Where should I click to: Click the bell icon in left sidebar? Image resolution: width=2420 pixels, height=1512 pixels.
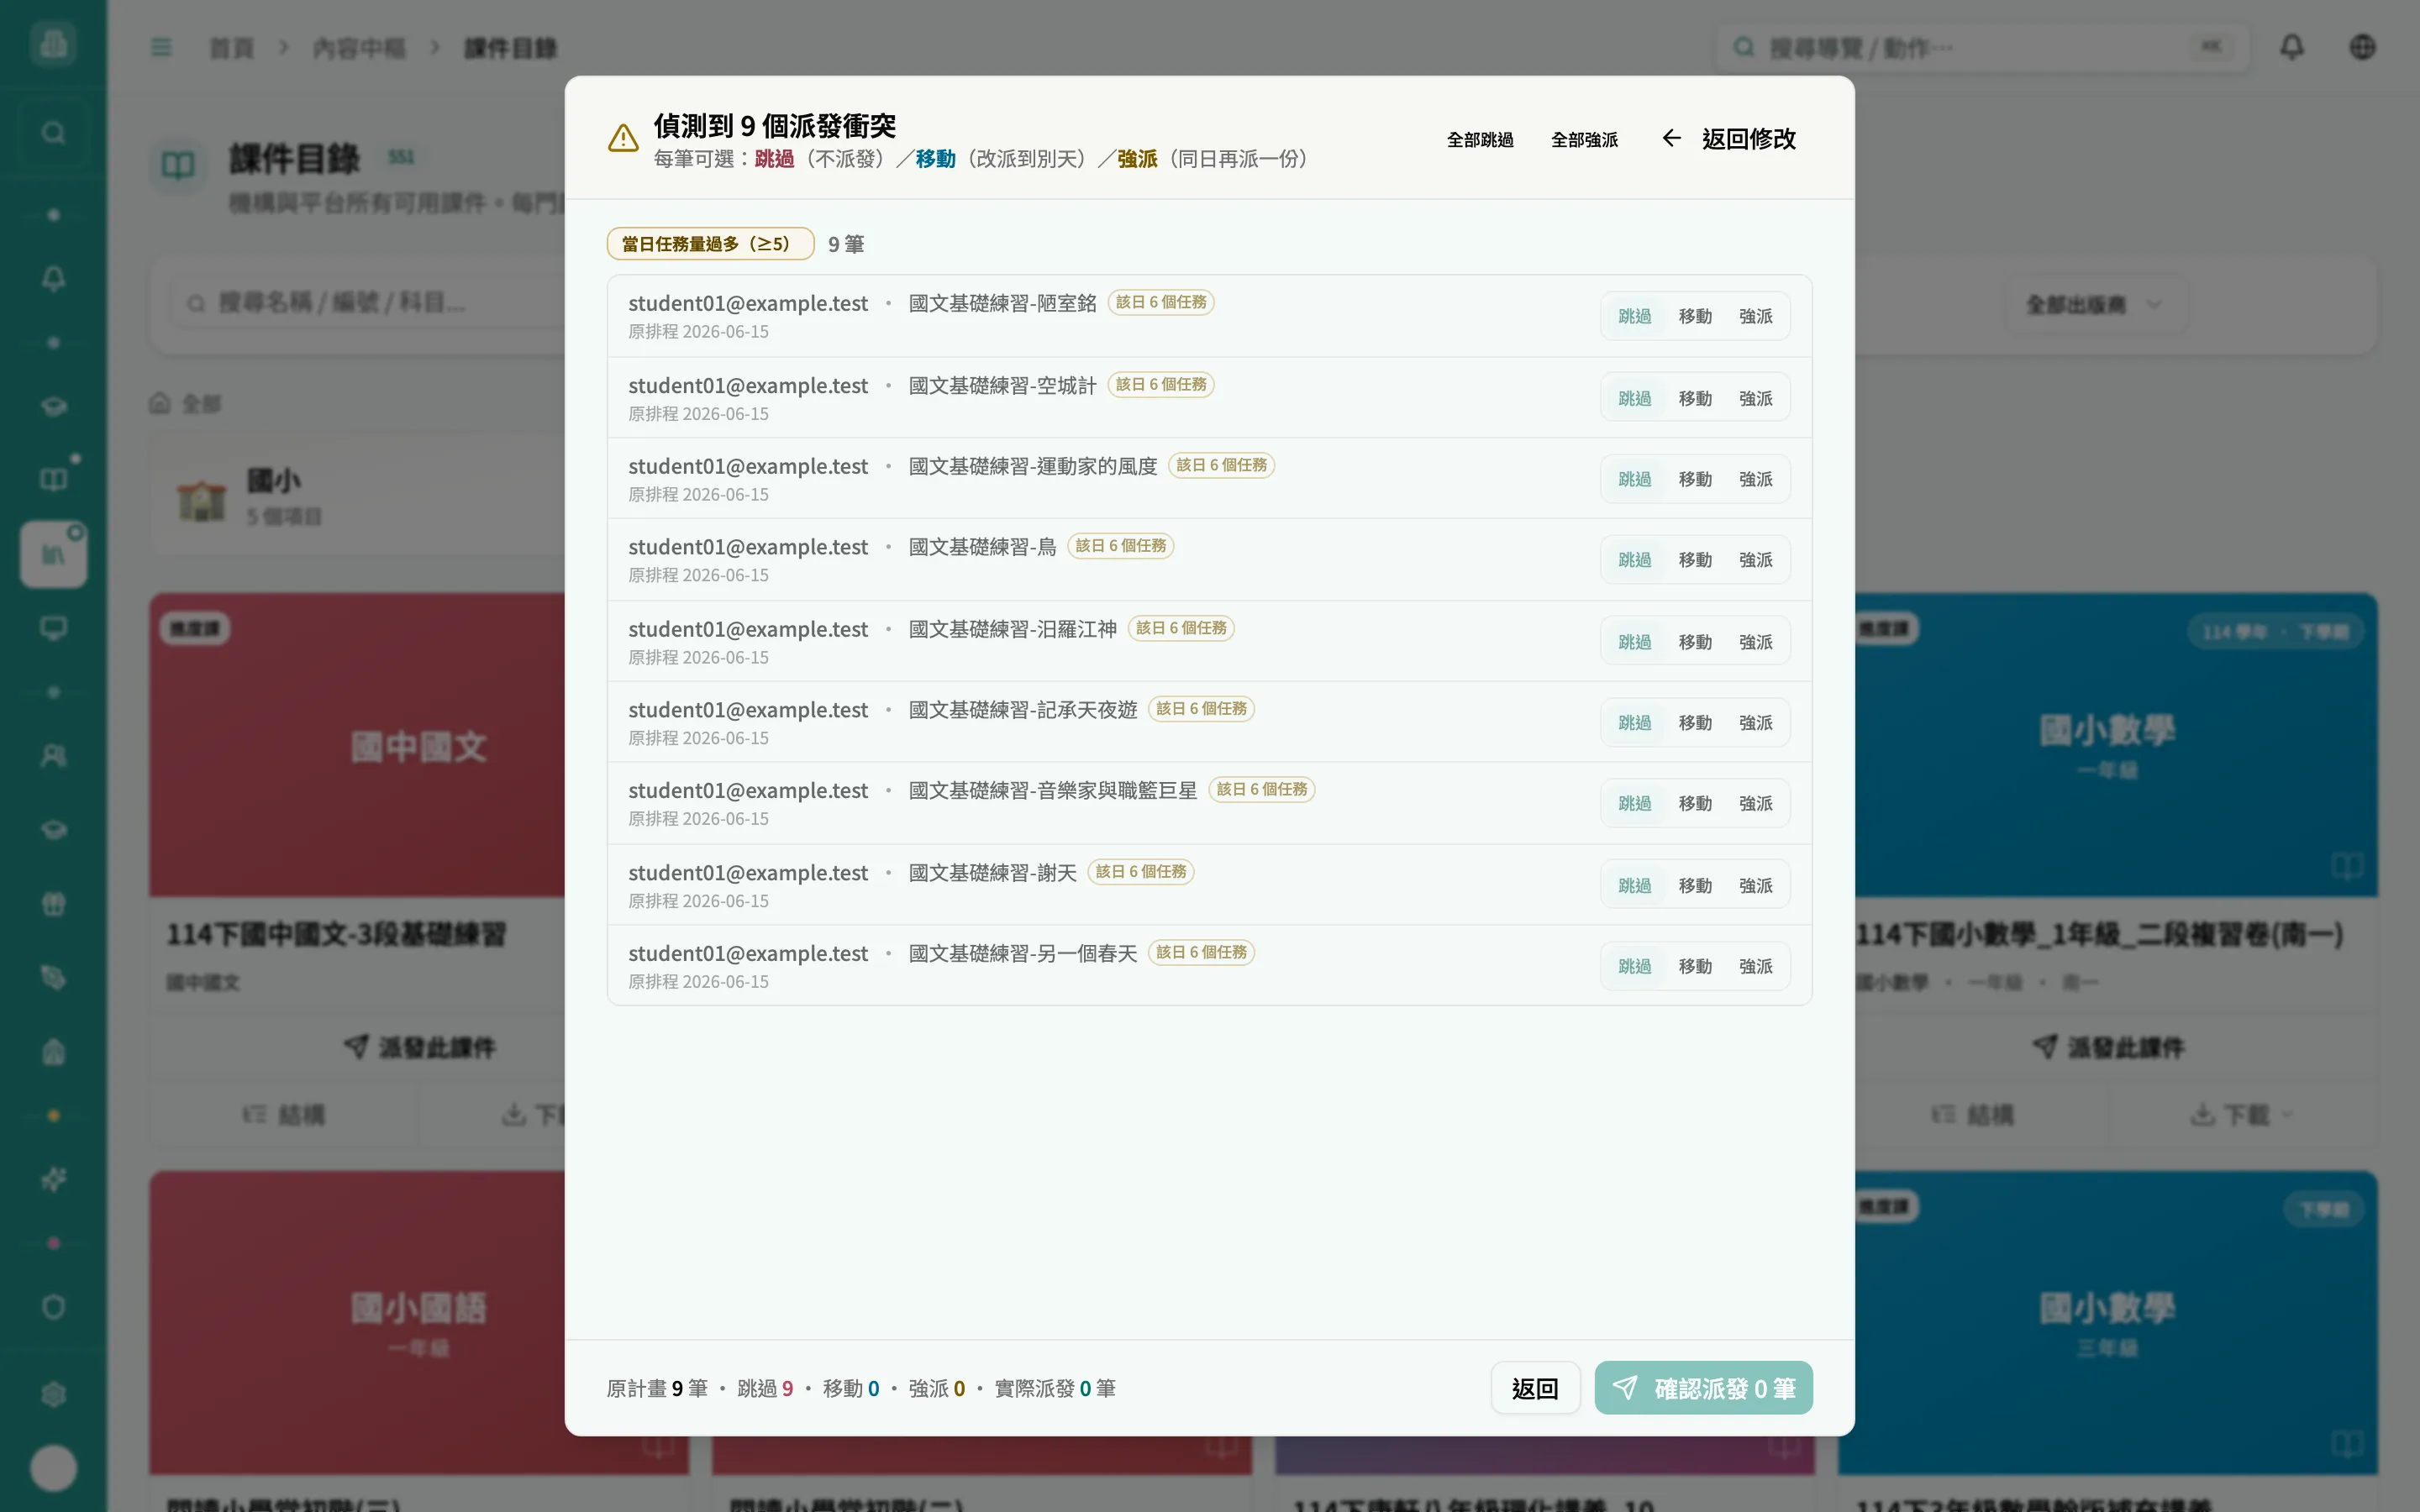point(54,278)
